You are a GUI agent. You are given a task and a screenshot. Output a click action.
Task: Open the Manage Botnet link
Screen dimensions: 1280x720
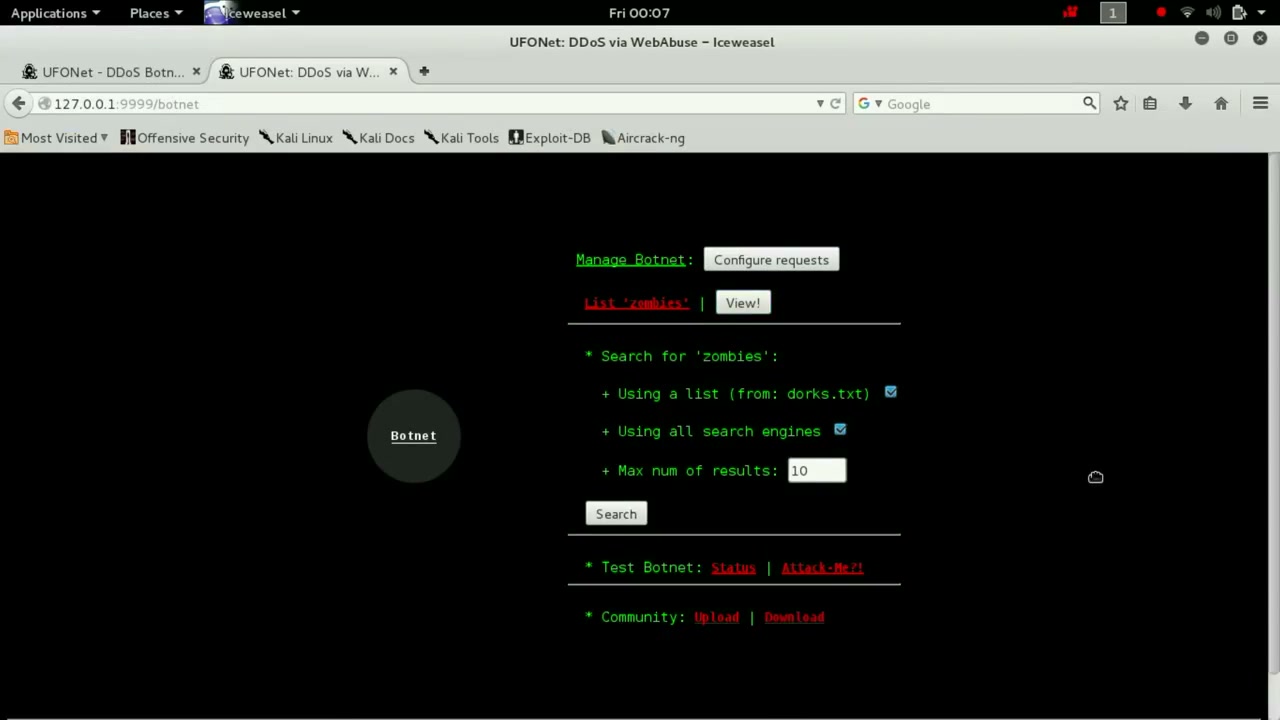630,260
